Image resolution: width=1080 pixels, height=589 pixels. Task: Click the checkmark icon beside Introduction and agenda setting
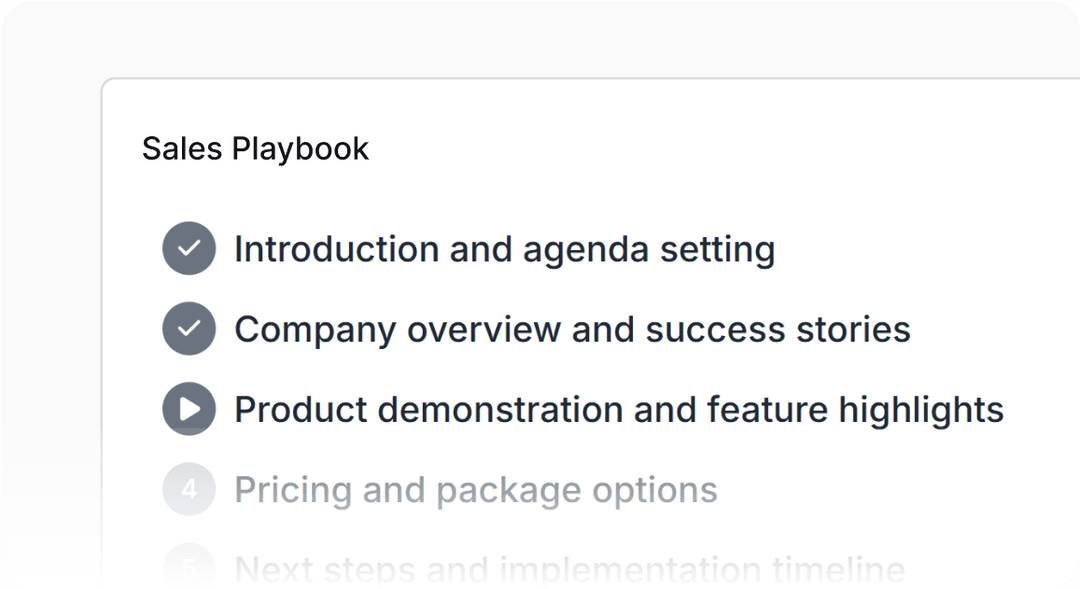pos(189,248)
